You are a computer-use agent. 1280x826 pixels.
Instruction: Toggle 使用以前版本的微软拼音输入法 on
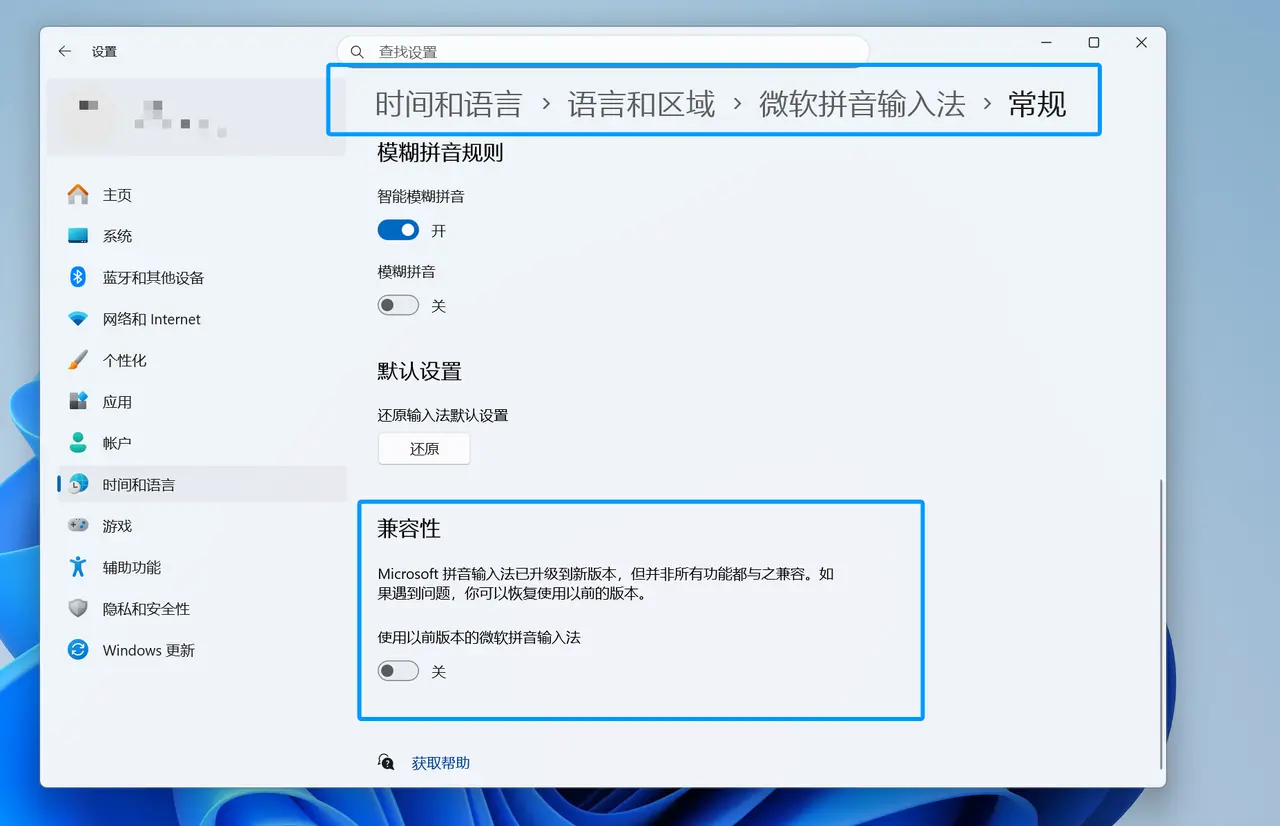pyautogui.click(x=398, y=671)
